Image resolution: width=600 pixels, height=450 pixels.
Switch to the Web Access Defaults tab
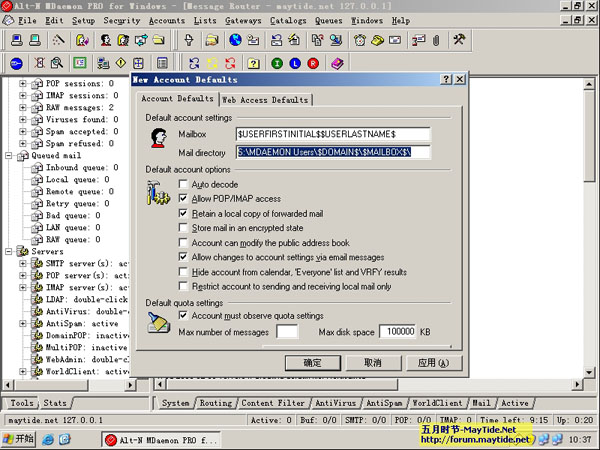pos(265,100)
